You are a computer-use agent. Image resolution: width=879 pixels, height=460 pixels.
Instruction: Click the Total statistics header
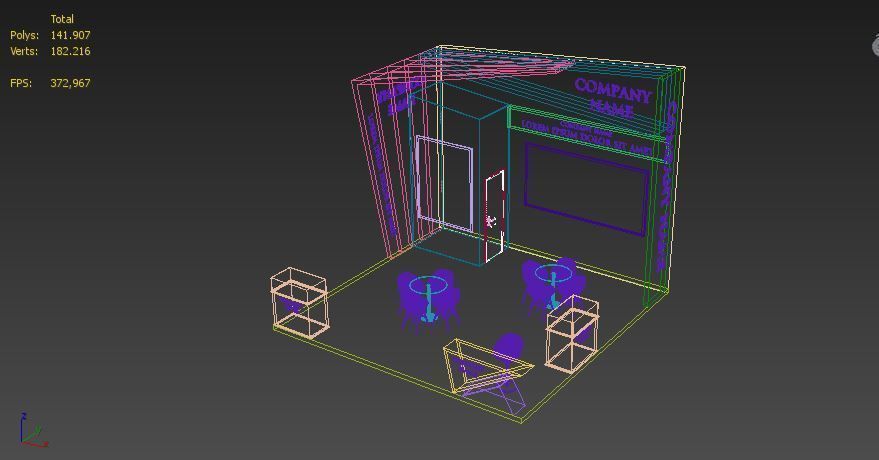click(62, 19)
